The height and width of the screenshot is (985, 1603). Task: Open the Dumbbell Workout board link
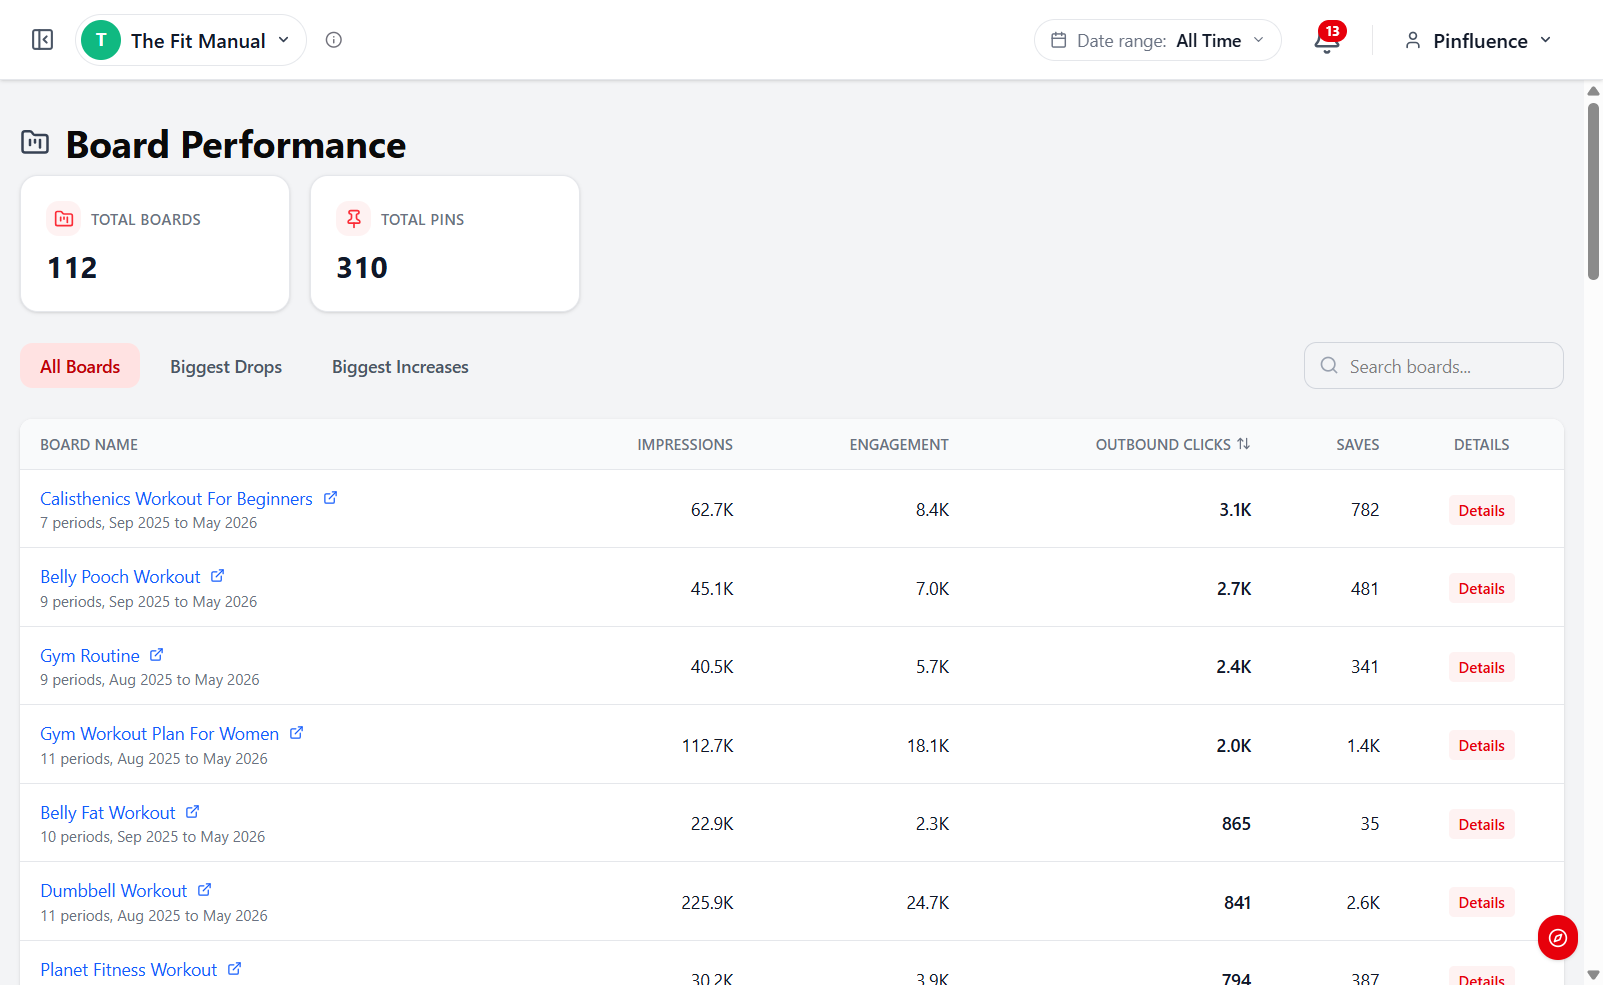point(113,890)
